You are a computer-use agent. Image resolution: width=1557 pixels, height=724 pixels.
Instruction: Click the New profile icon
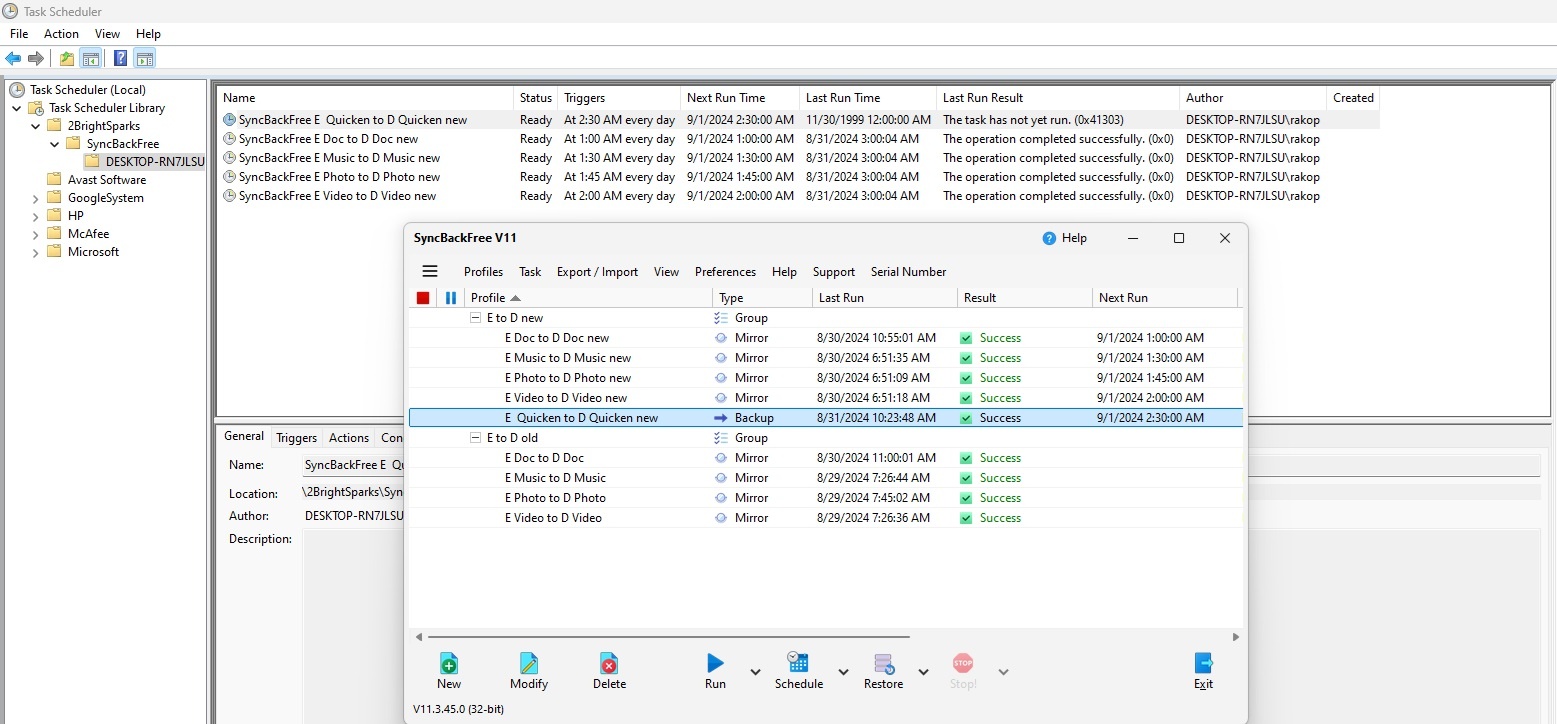(449, 663)
